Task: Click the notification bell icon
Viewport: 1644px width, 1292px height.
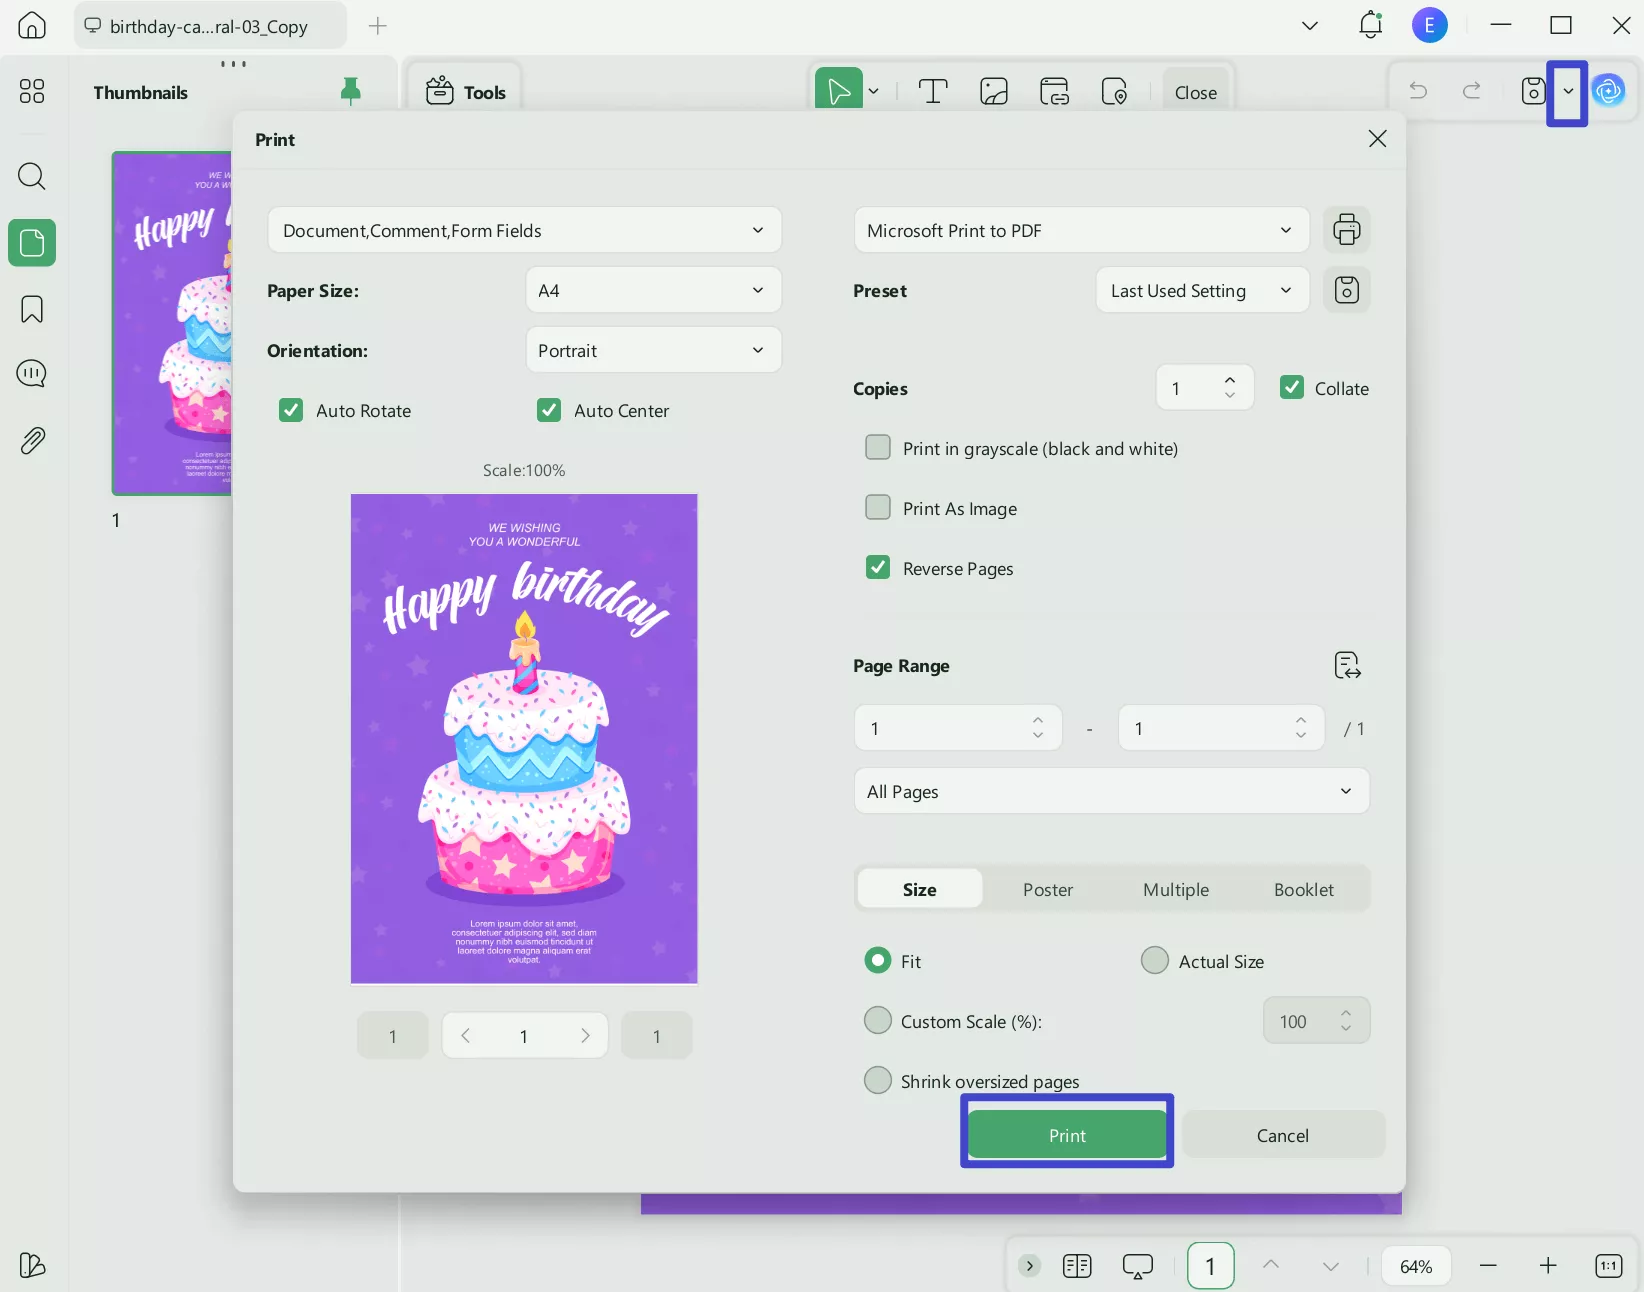Action: click(1370, 26)
